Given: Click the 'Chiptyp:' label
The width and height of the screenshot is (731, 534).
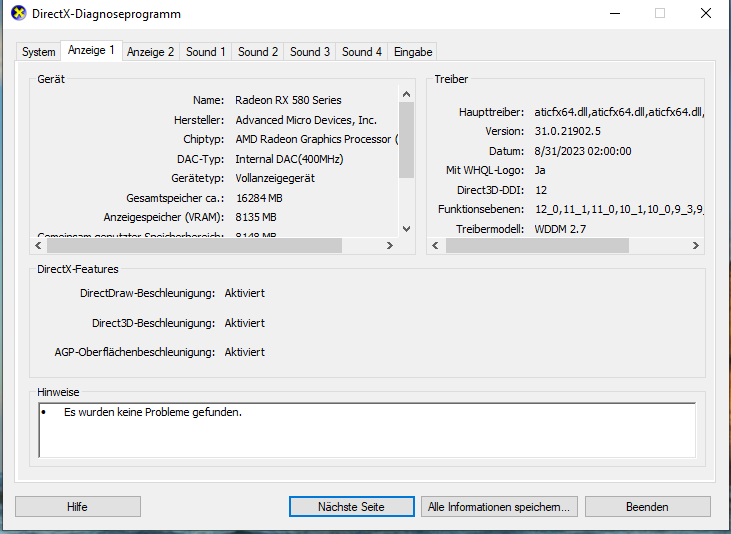Looking at the screenshot, I should coord(204,139).
